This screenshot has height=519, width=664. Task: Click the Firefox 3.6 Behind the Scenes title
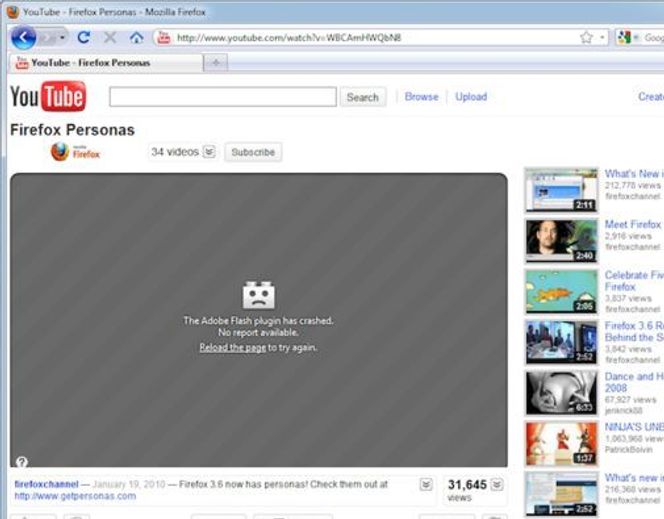(x=634, y=331)
